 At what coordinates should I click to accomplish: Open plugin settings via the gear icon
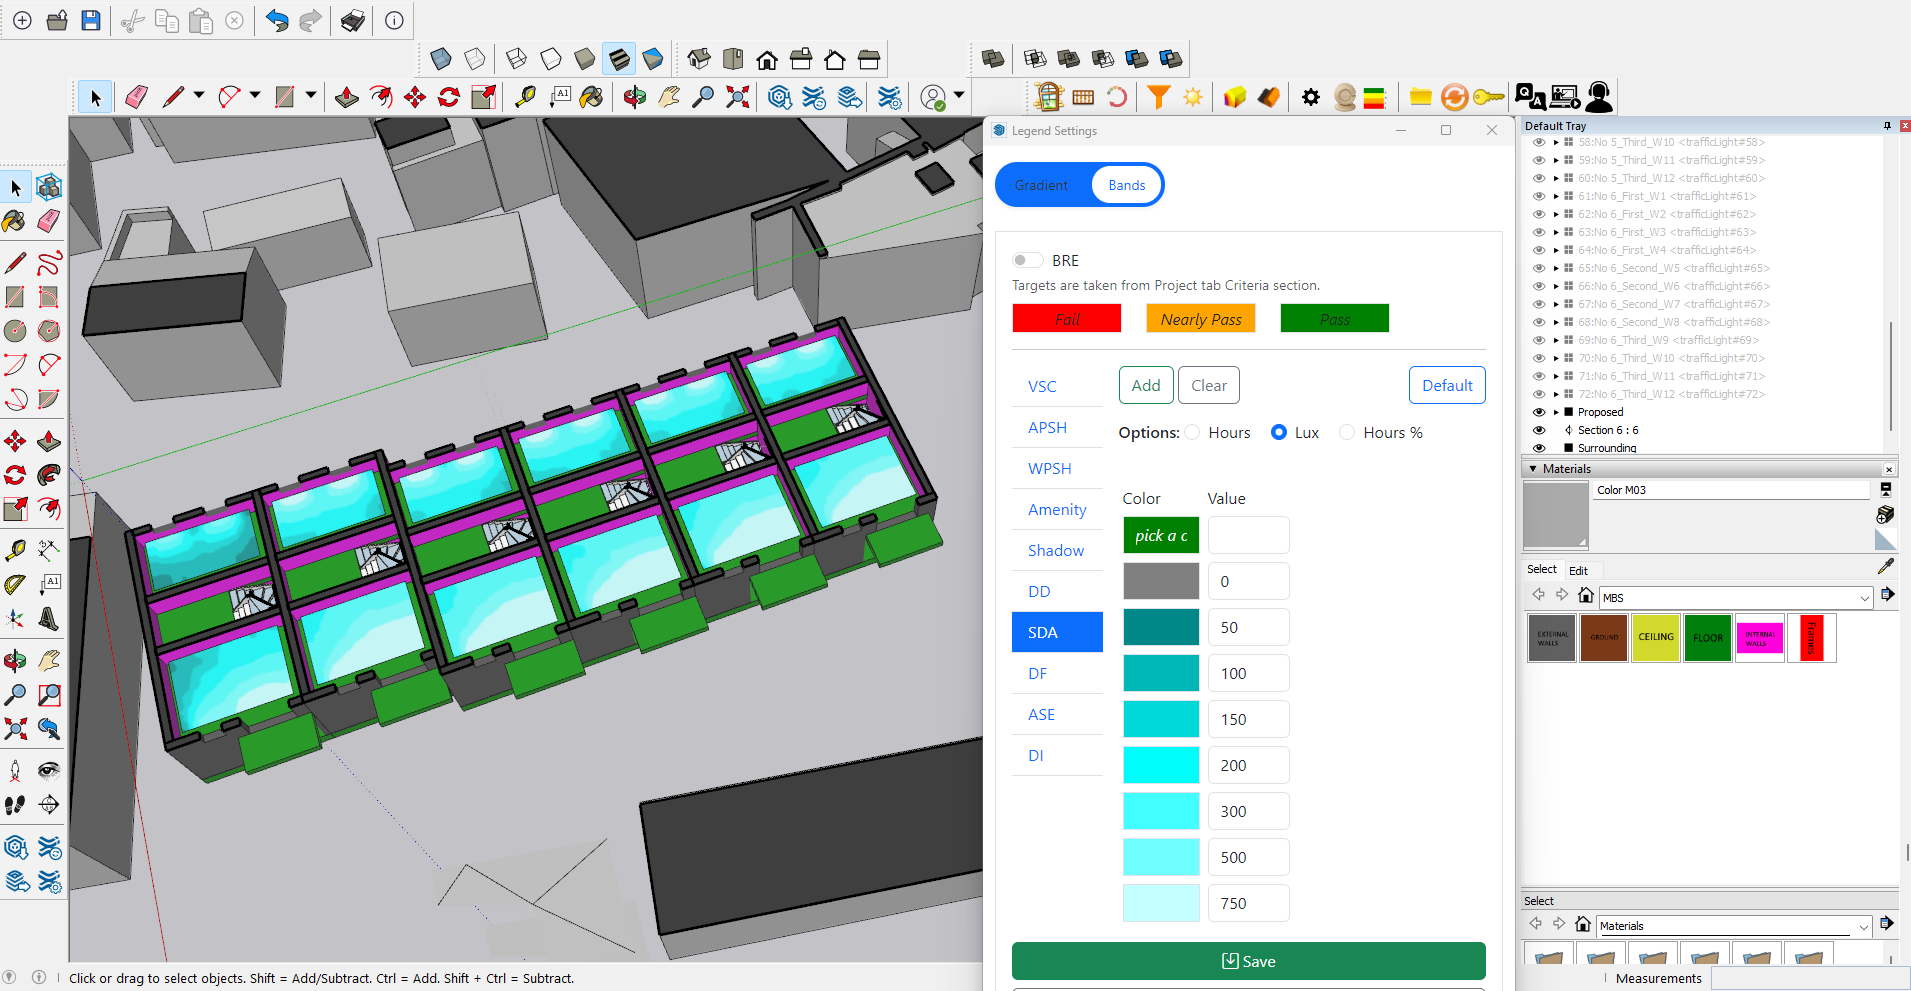click(1311, 96)
